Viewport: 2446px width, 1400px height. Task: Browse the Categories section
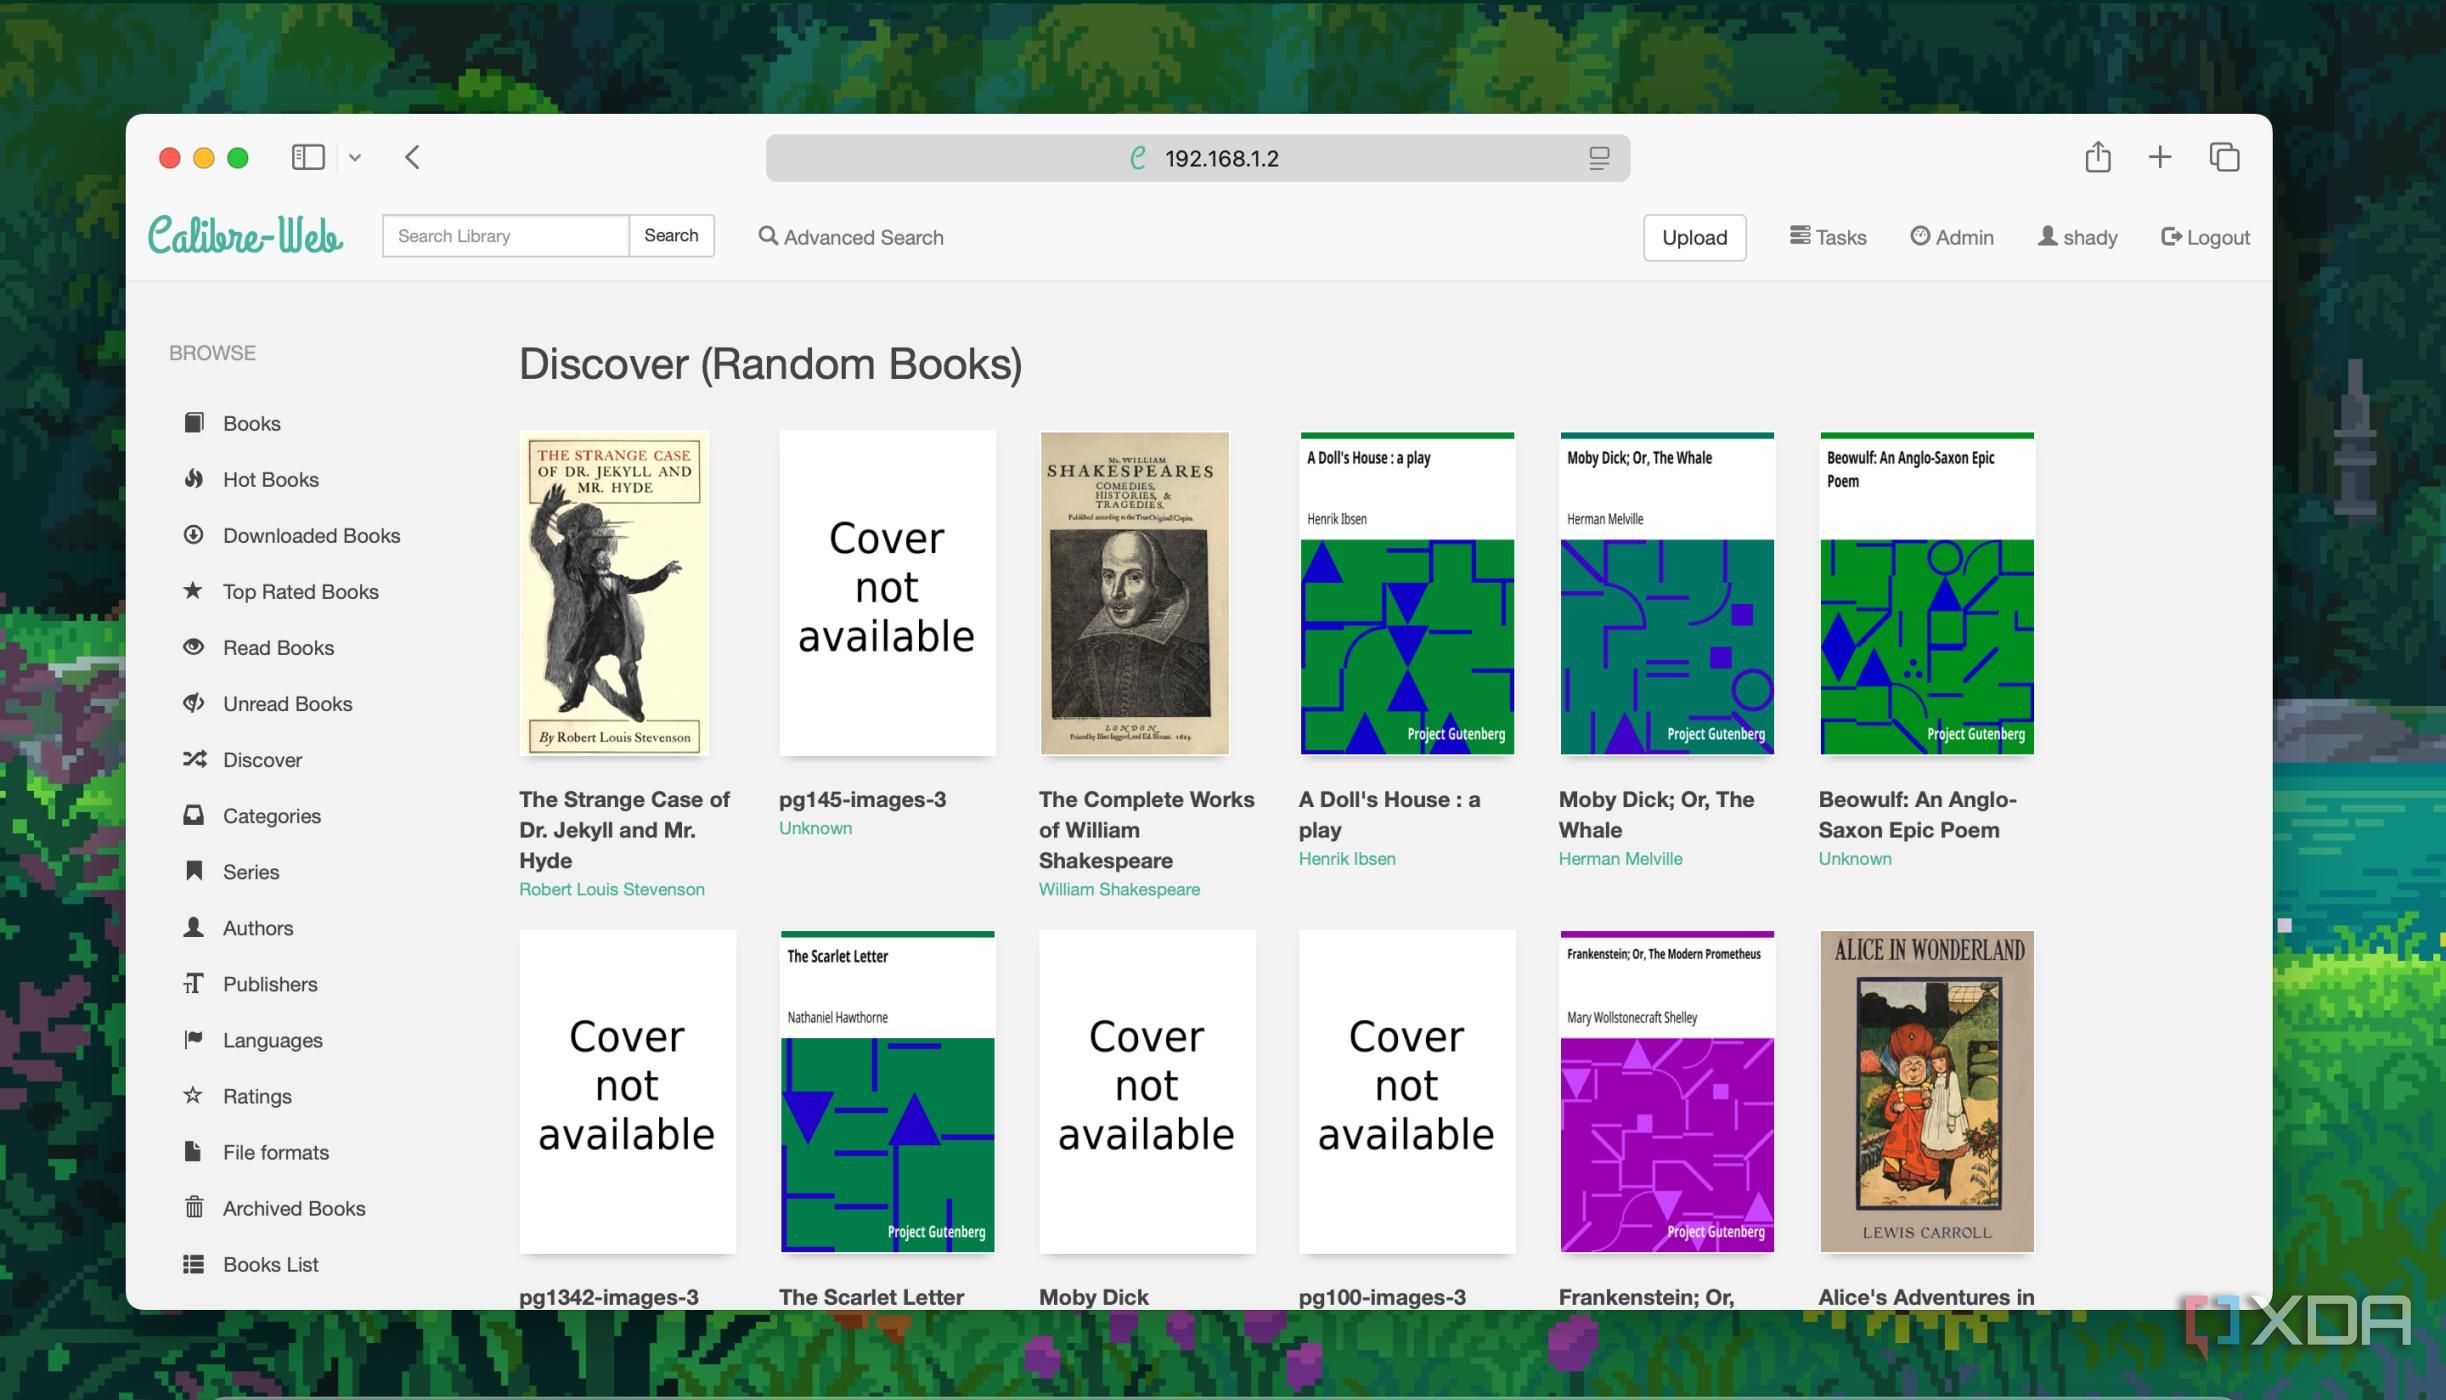pyautogui.click(x=272, y=815)
